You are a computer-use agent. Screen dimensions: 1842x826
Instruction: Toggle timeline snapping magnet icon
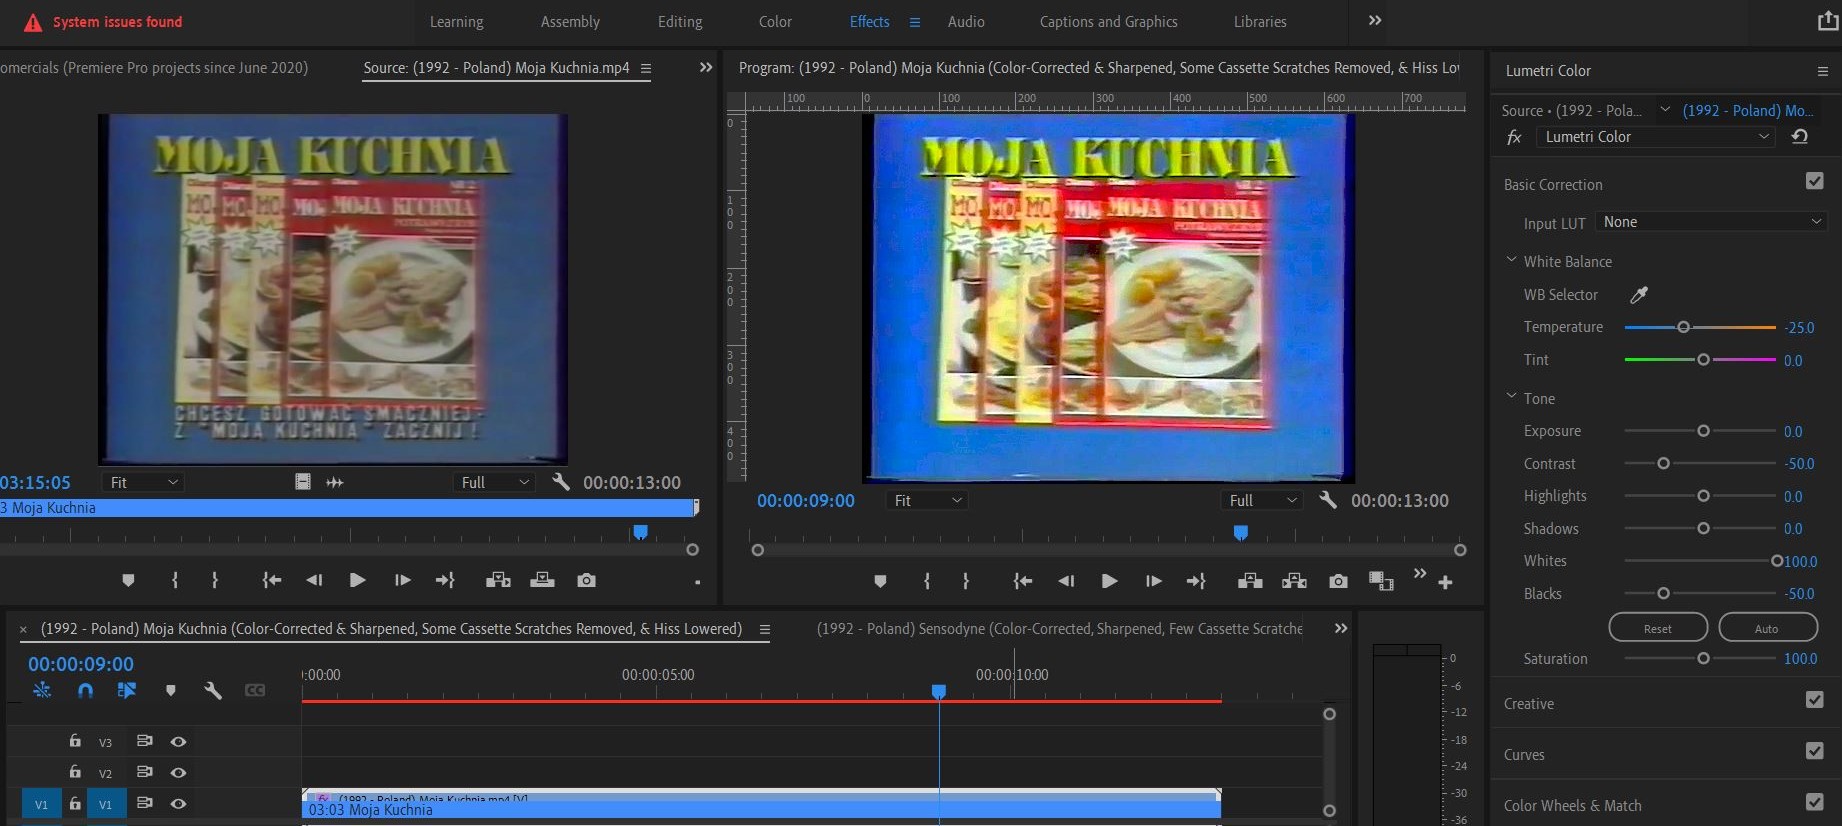[x=85, y=690]
